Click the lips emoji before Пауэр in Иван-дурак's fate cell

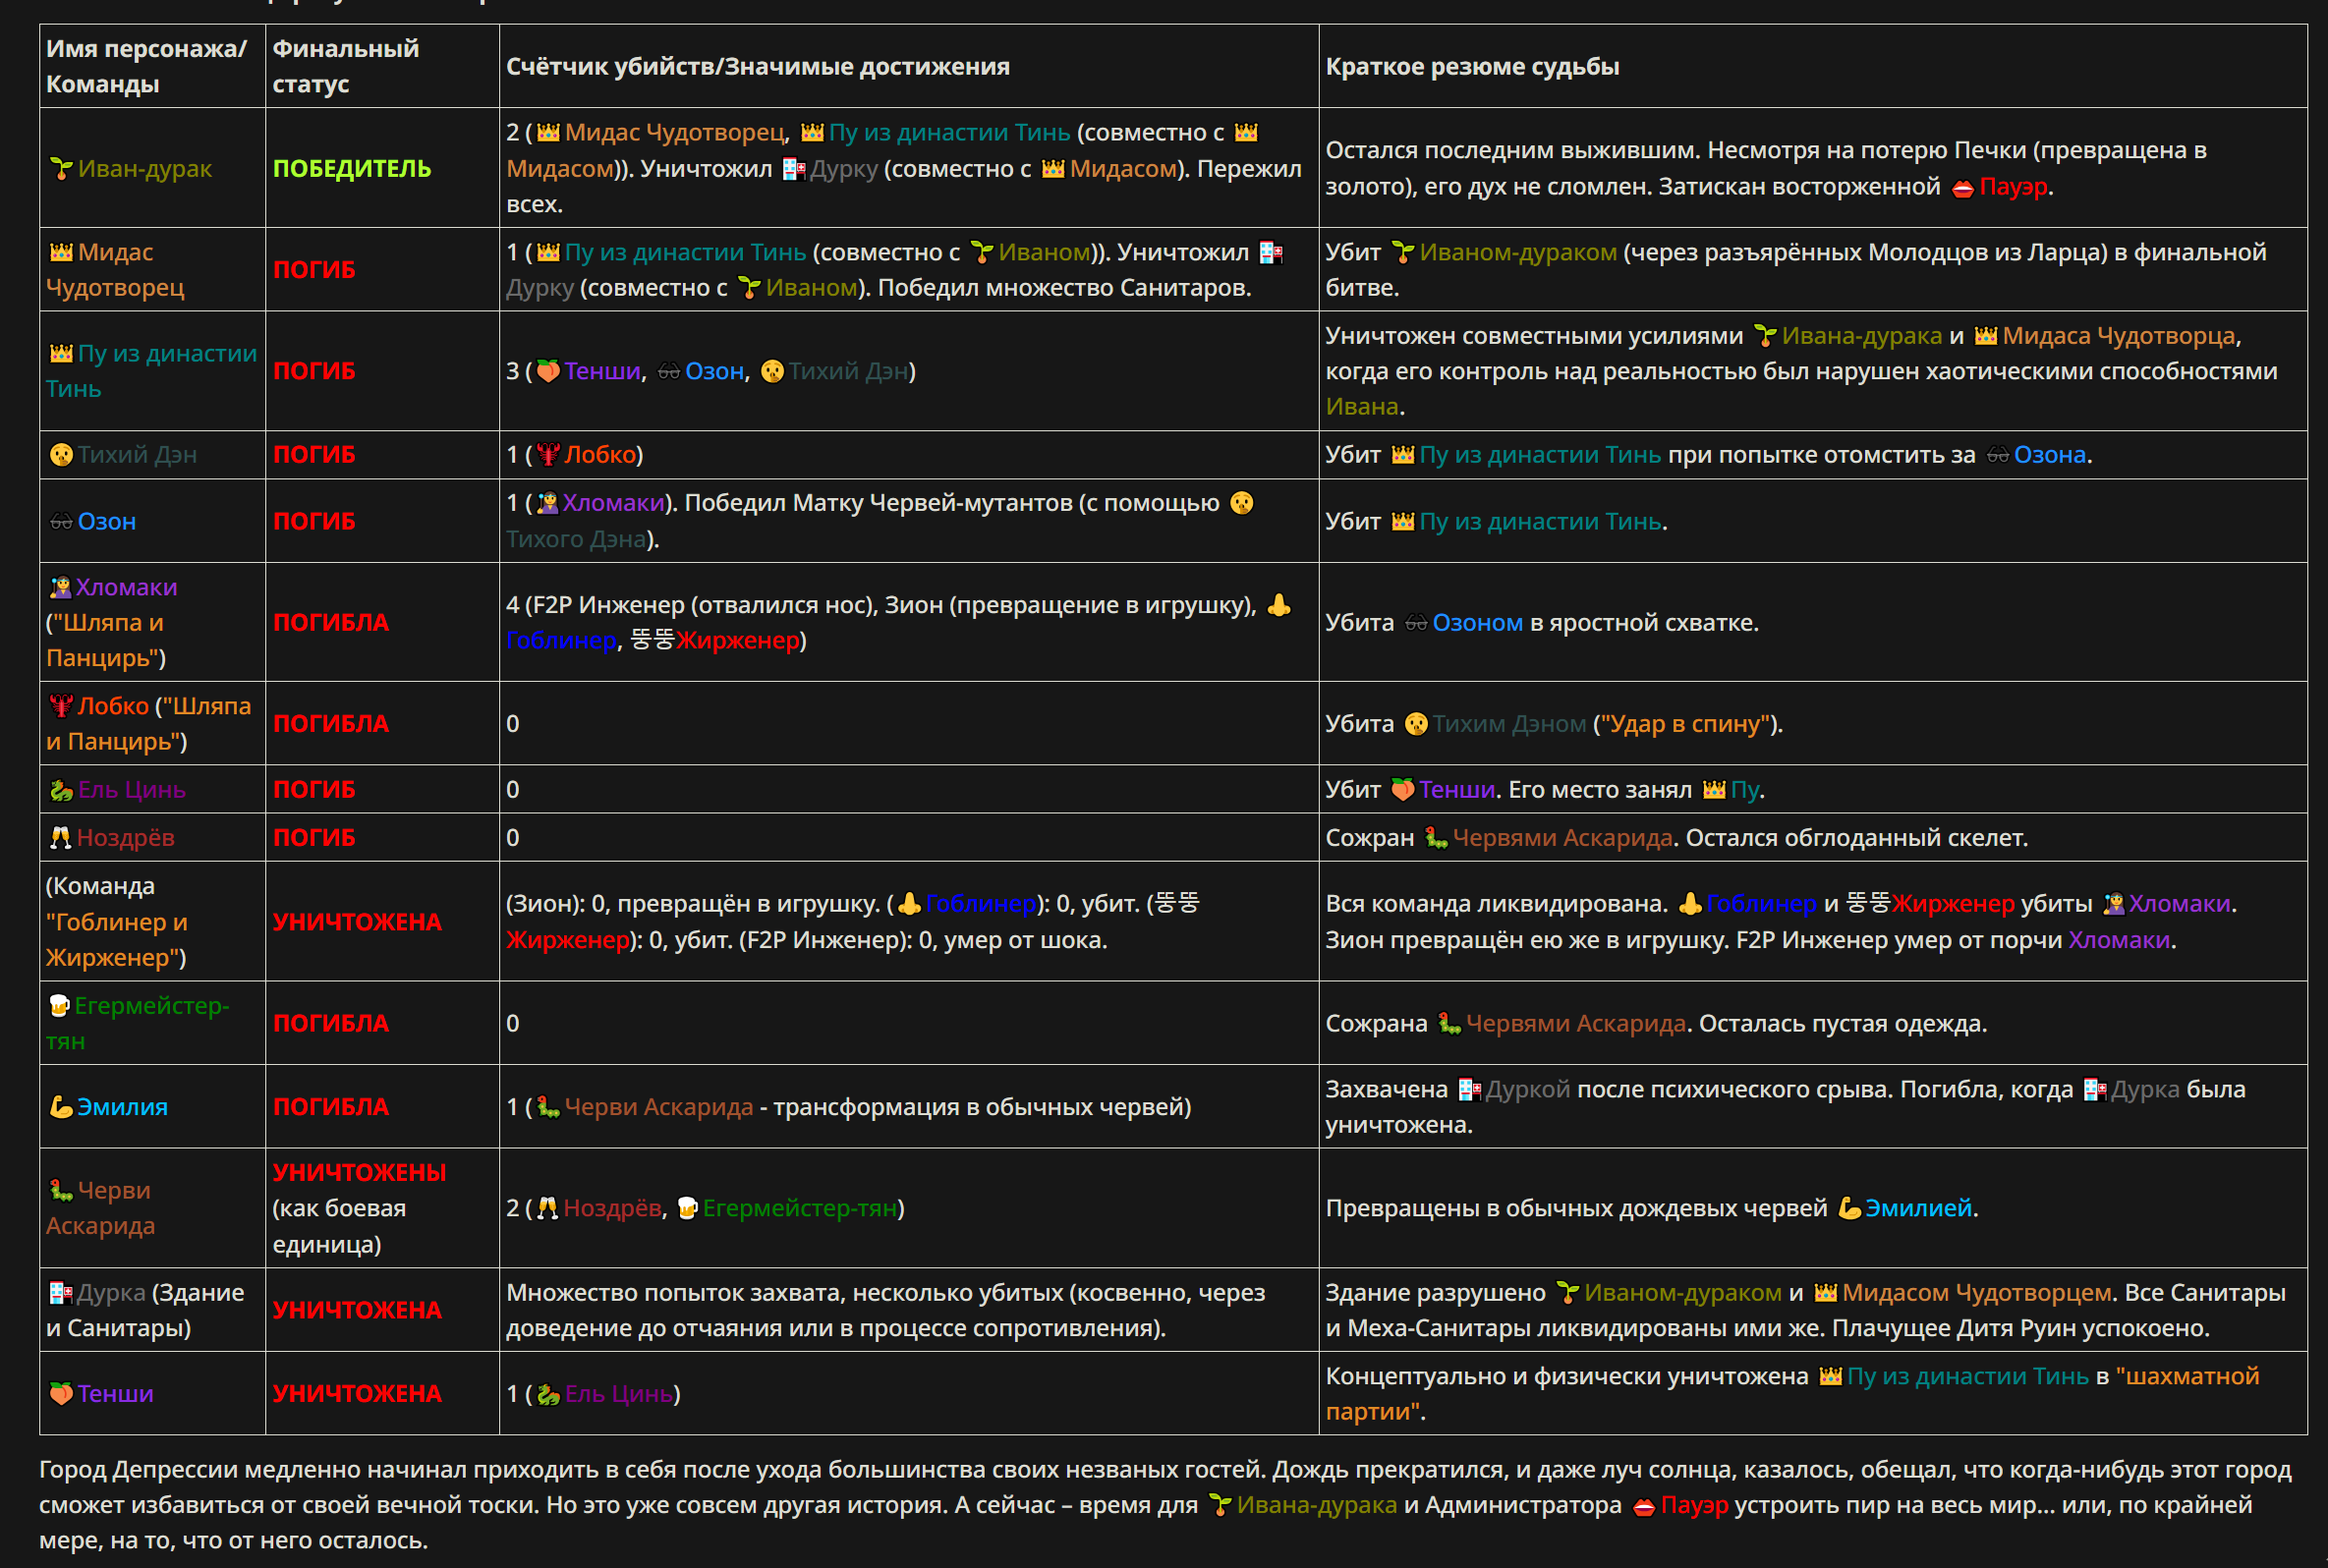click(x=1962, y=187)
